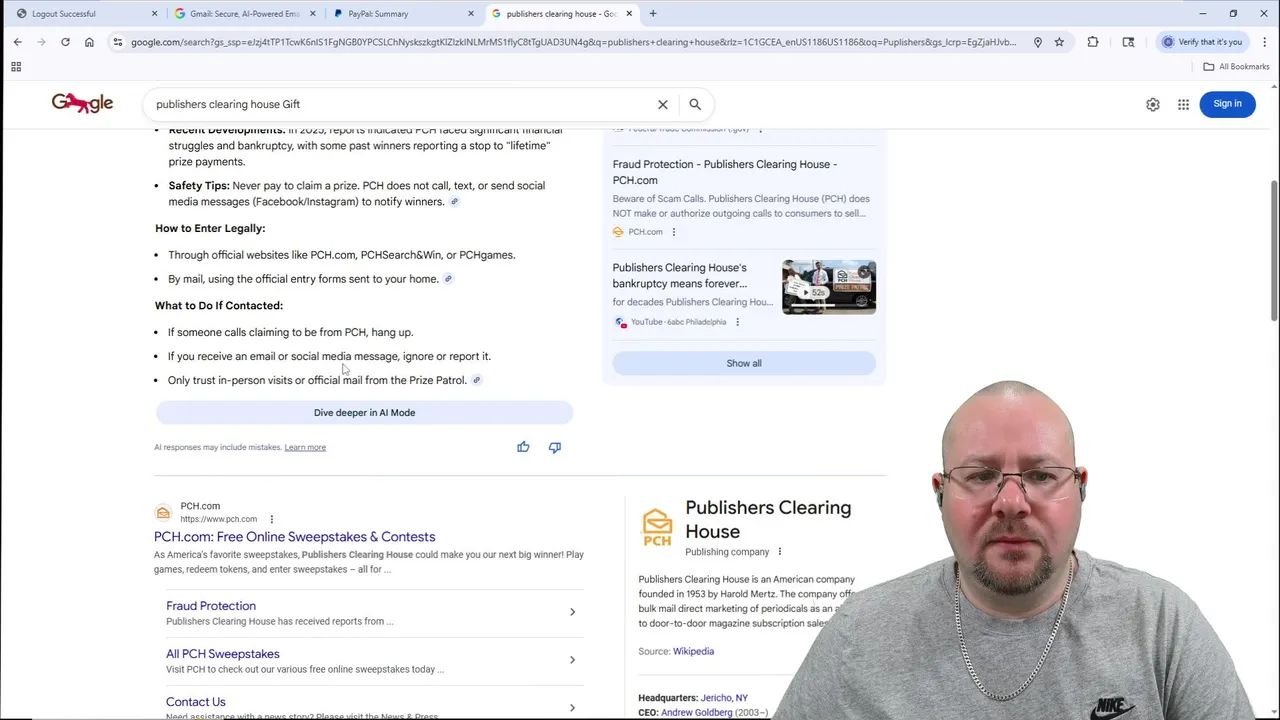Open the bankruptcy video source title
The height and width of the screenshot is (720, 1280).
coord(680,275)
